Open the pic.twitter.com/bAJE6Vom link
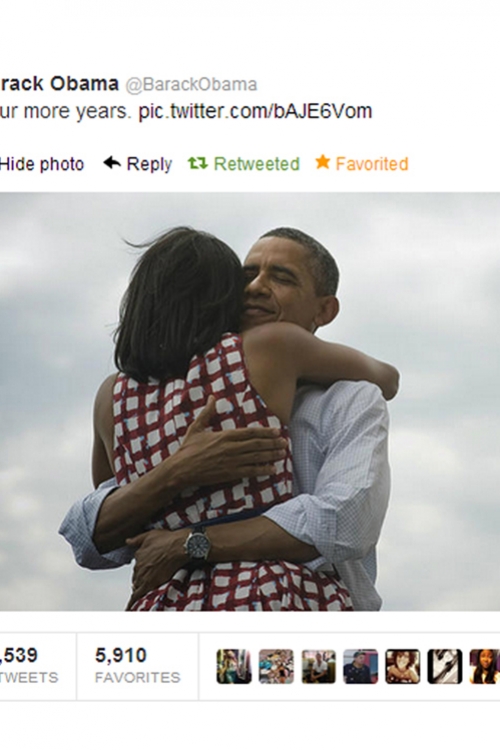Viewport: 500px width, 750px height. coord(255,111)
